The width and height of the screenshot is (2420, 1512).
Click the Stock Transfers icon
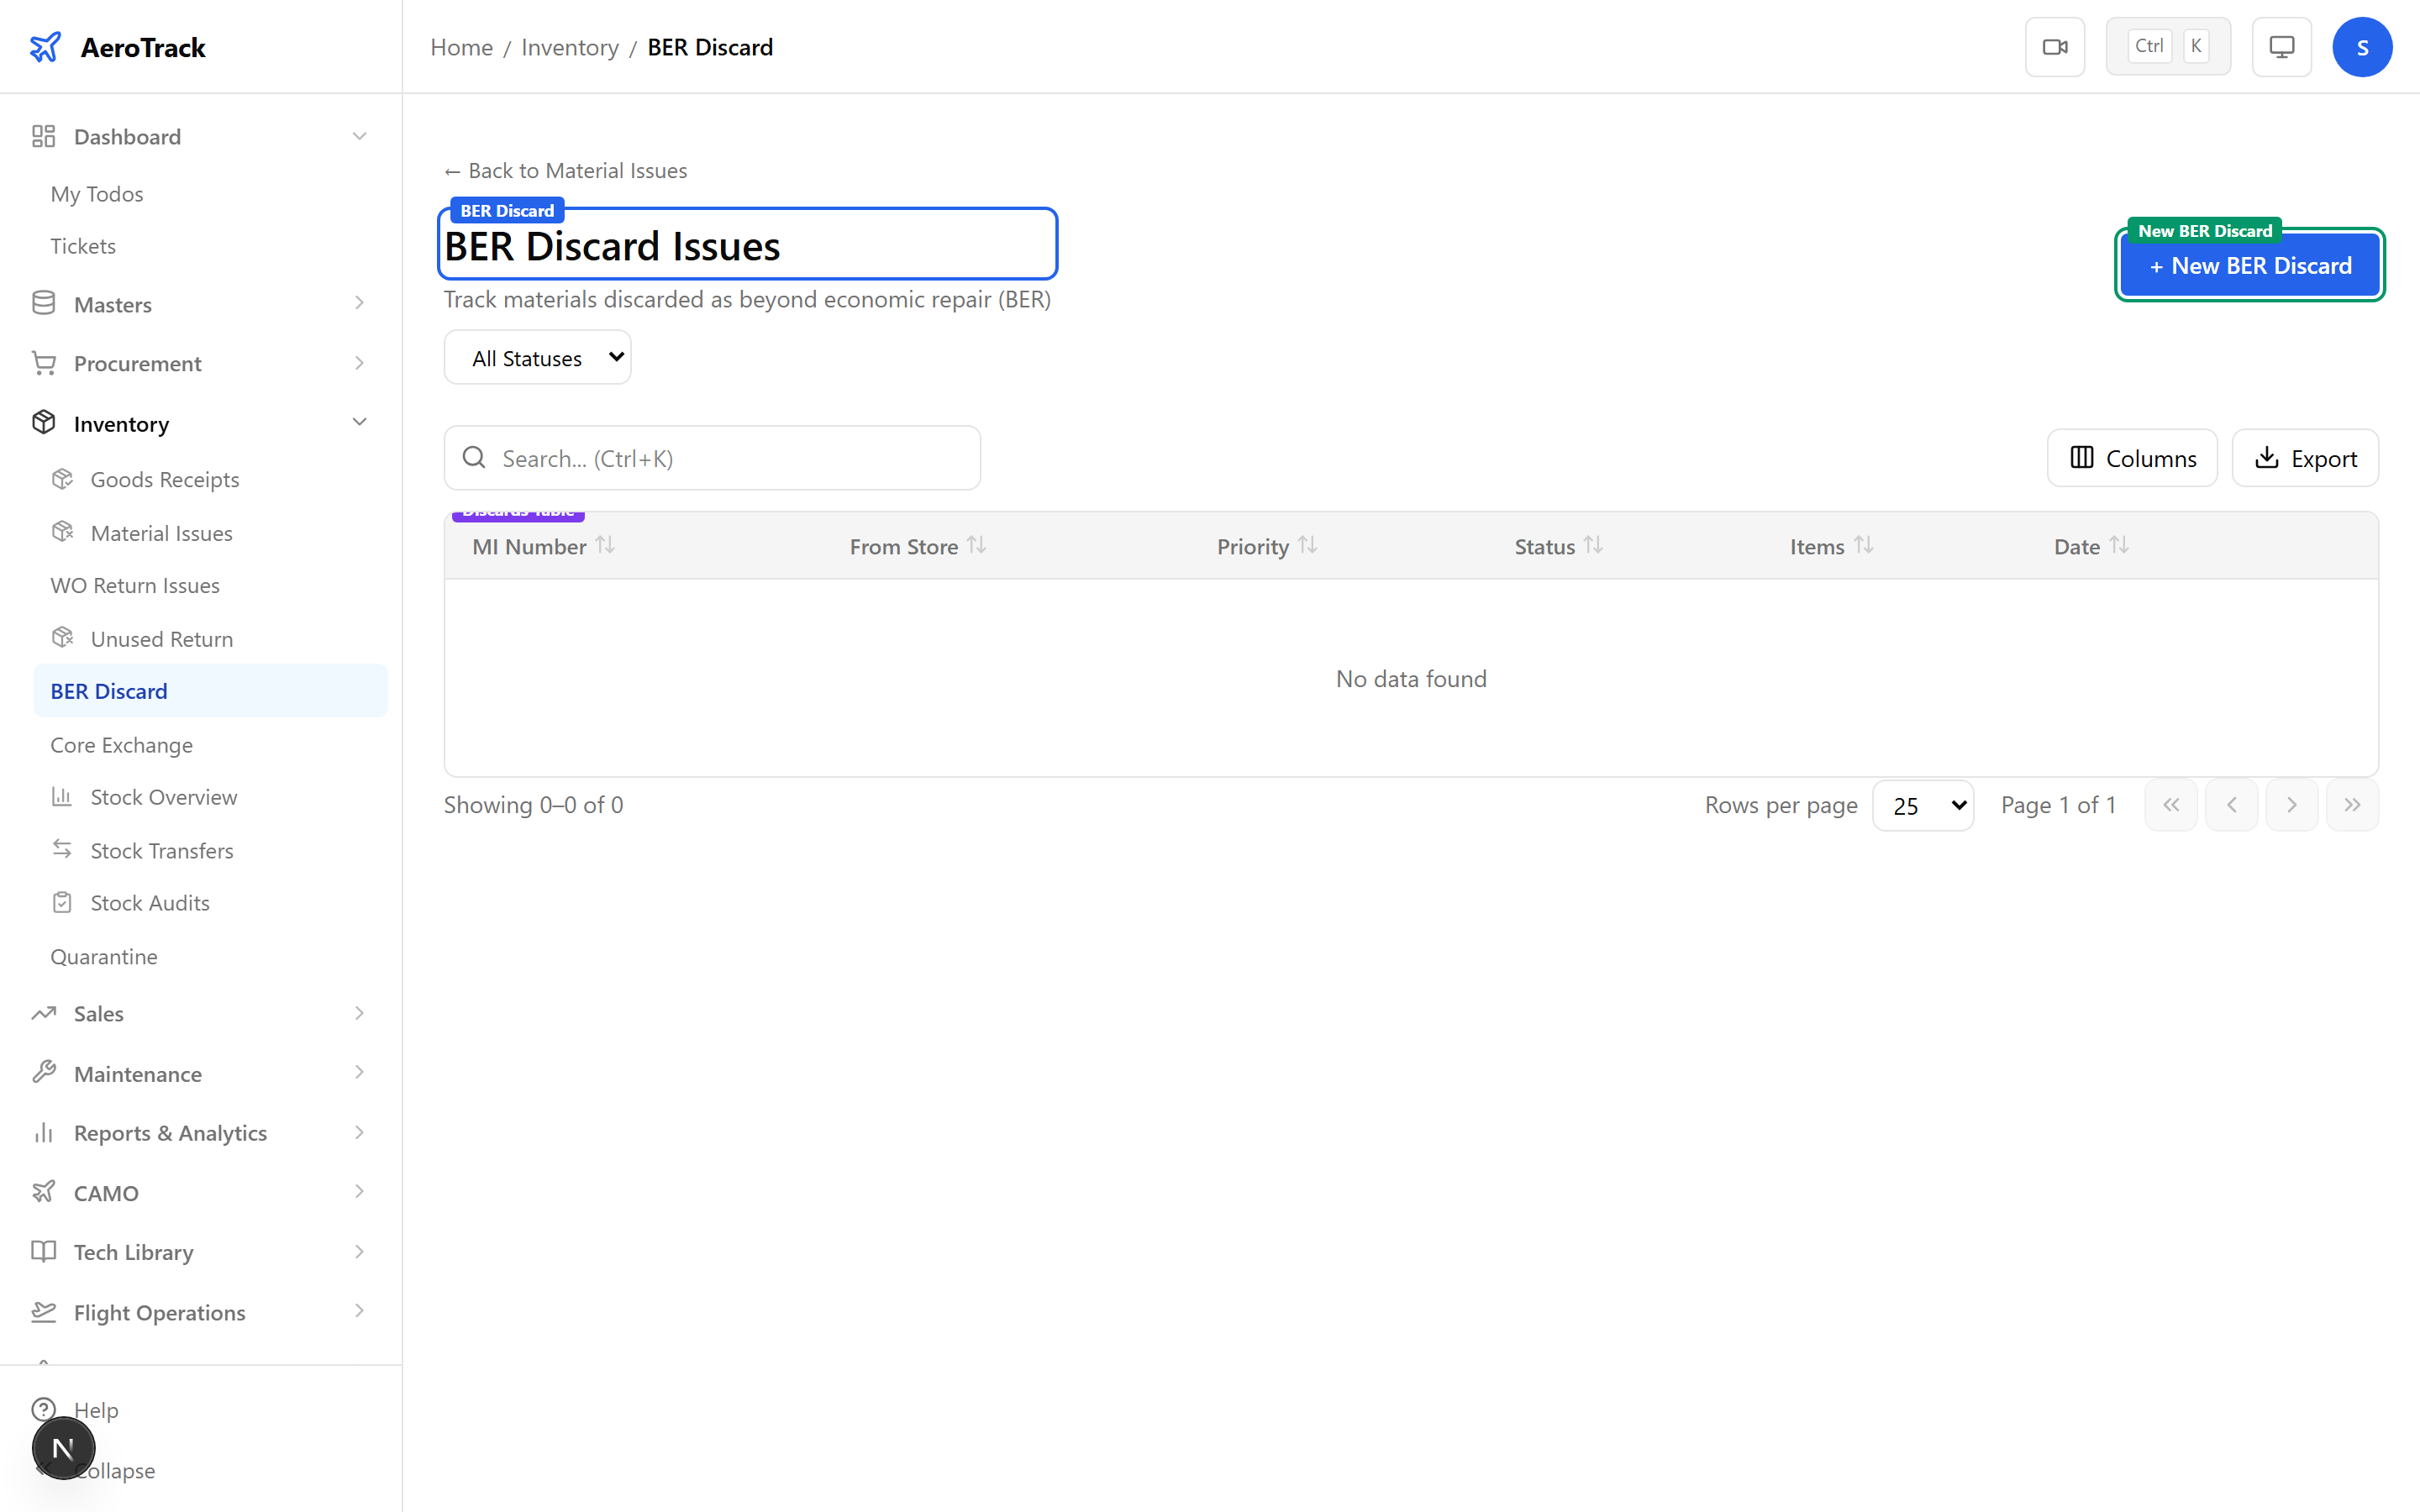tap(62, 850)
